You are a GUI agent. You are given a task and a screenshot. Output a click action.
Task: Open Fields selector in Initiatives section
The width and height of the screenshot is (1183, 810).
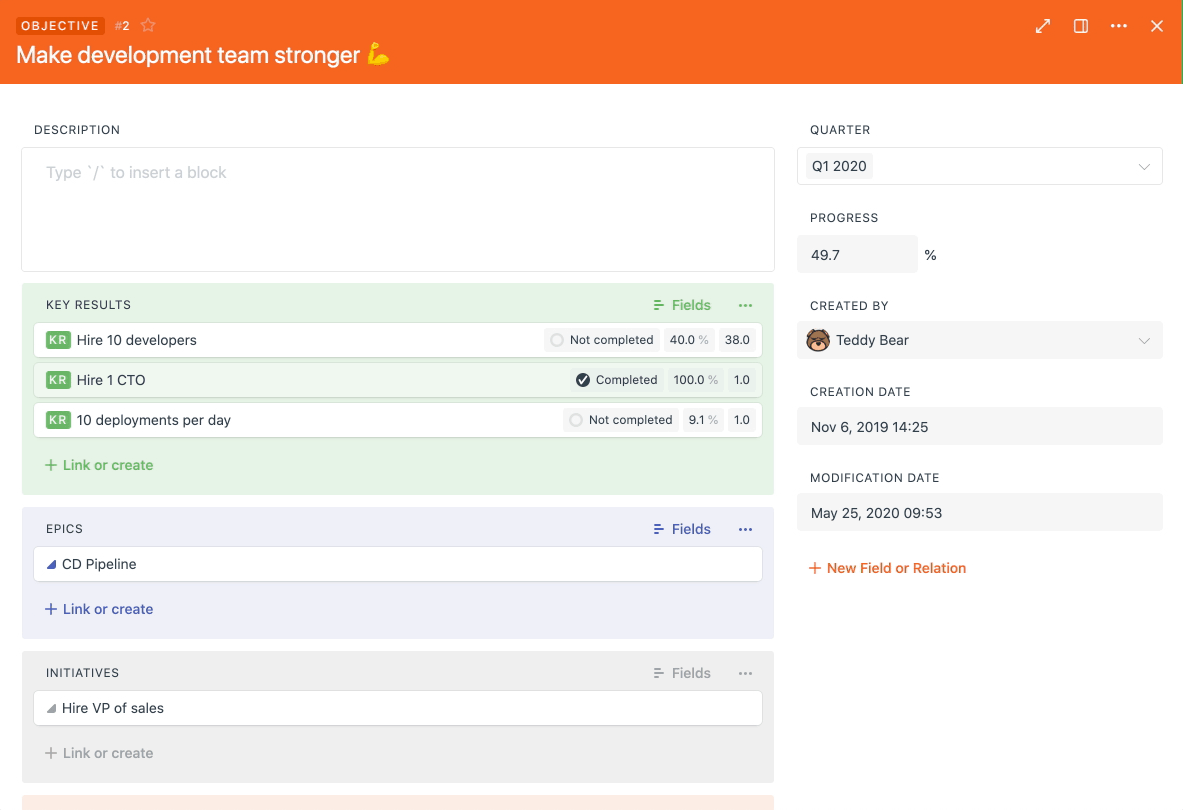tap(681, 673)
